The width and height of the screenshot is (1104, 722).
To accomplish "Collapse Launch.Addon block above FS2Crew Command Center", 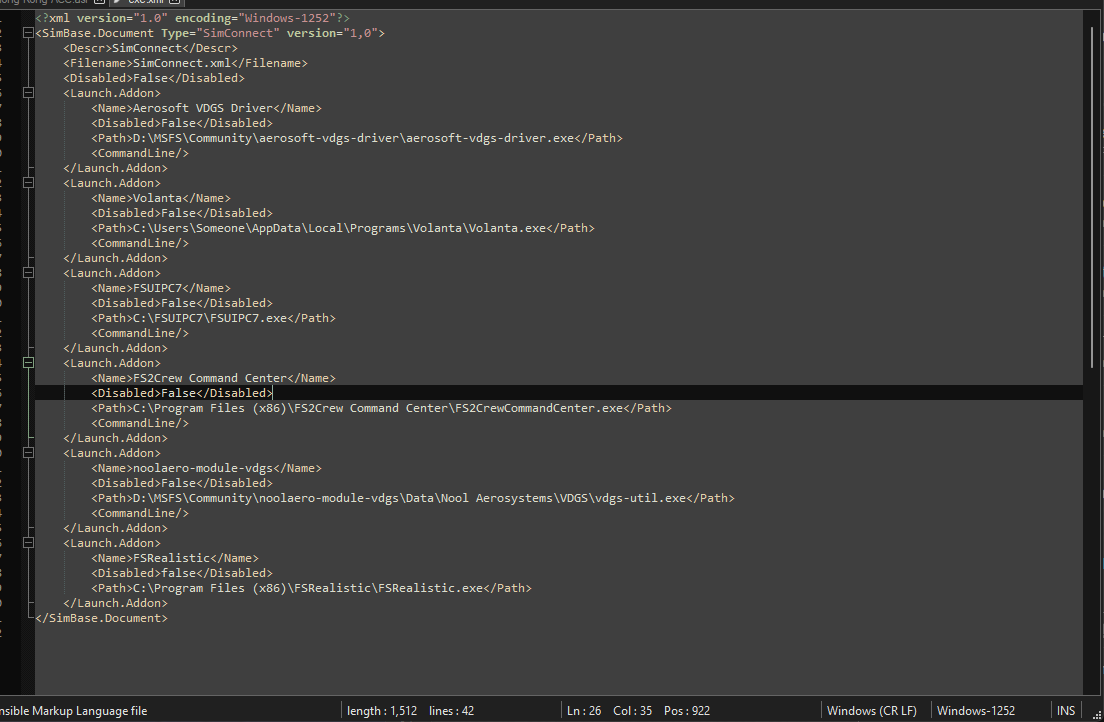I will (x=28, y=363).
